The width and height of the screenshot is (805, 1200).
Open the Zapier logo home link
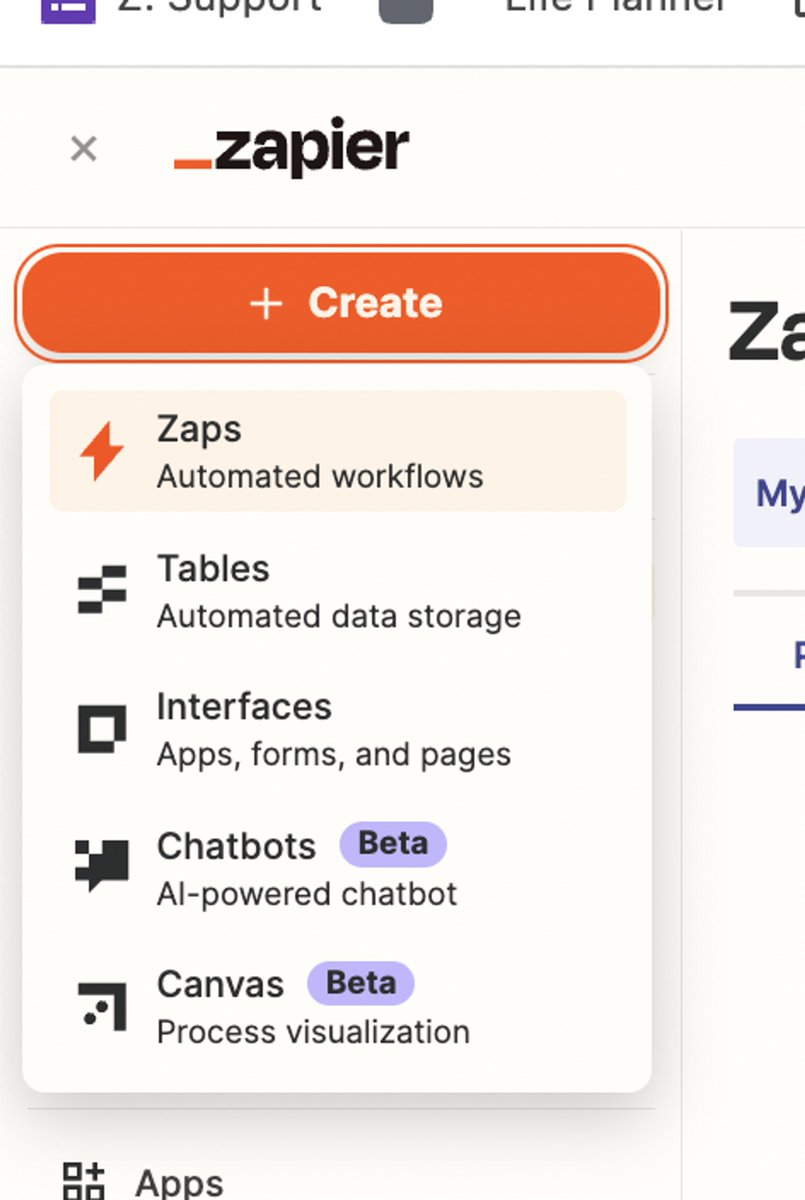click(x=291, y=150)
